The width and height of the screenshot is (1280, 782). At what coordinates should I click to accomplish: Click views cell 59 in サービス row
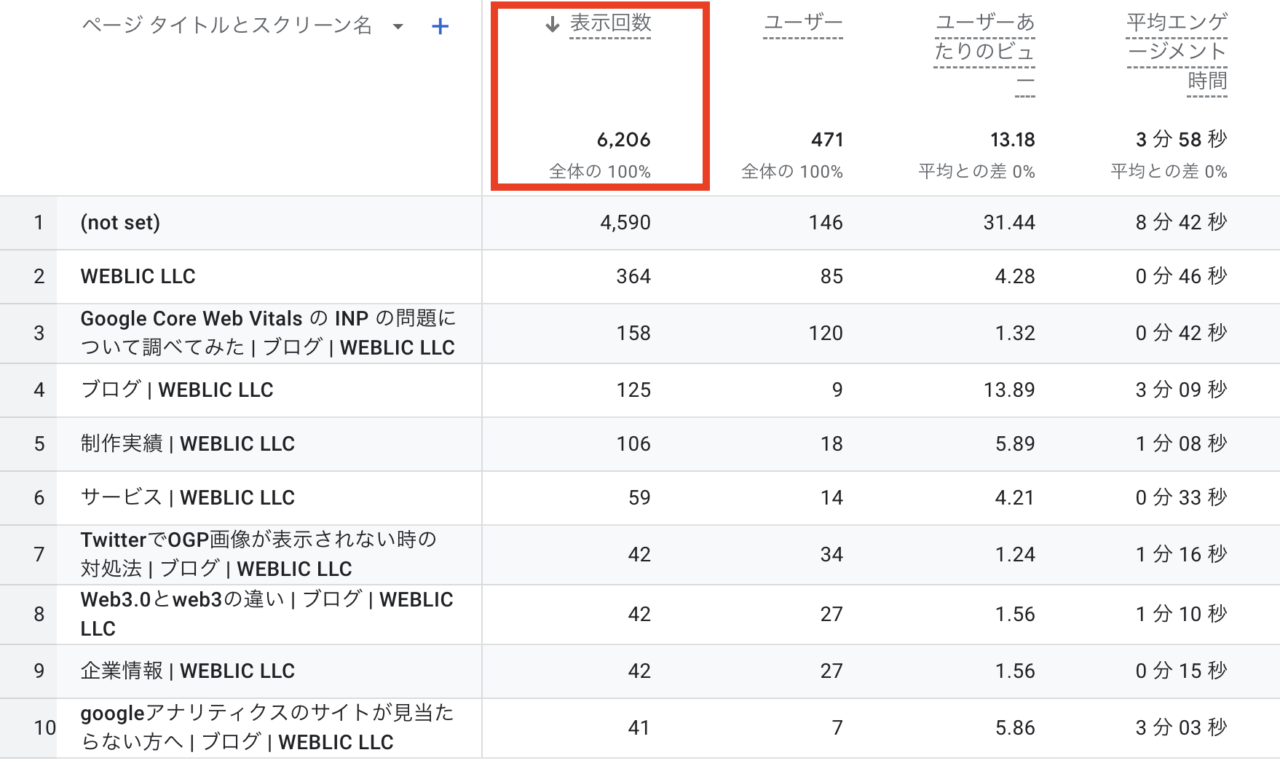click(639, 498)
